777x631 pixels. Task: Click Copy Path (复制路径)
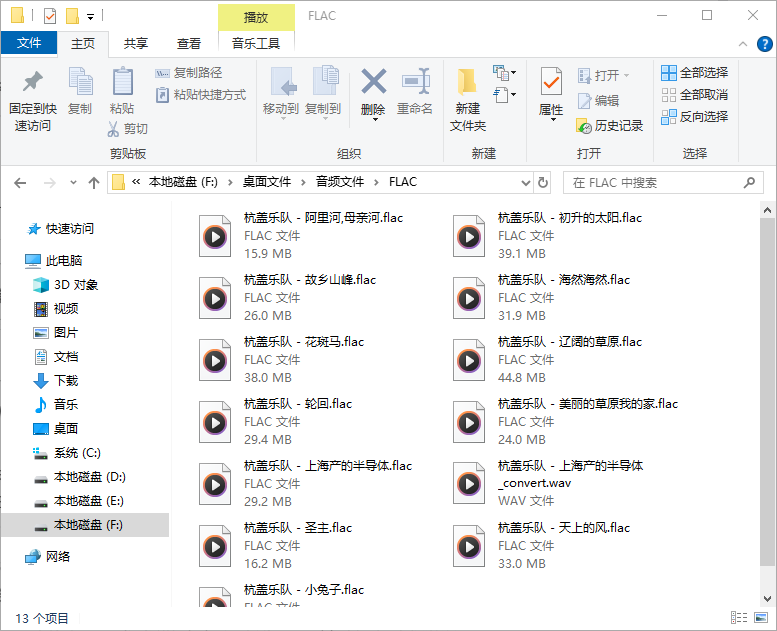[188, 73]
